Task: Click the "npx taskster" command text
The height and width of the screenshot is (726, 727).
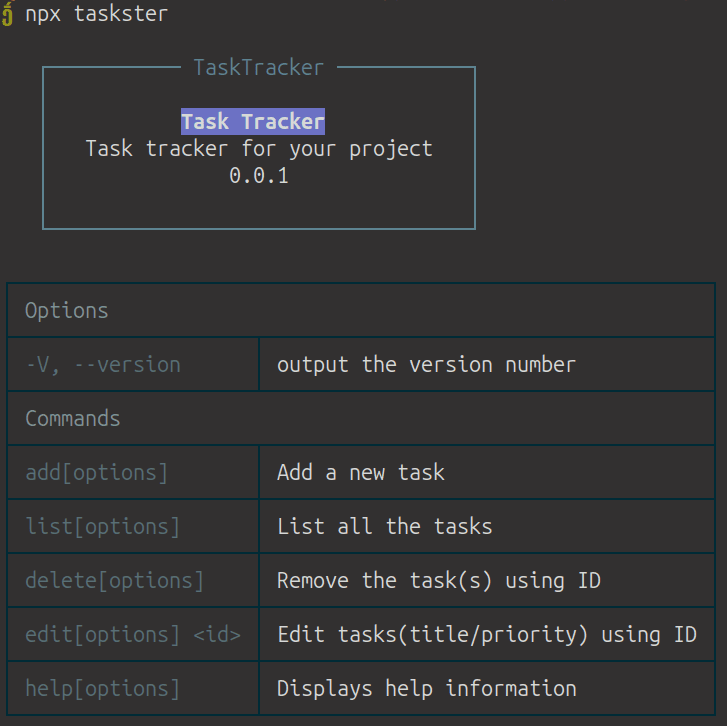Action: pyautogui.click(x=97, y=14)
